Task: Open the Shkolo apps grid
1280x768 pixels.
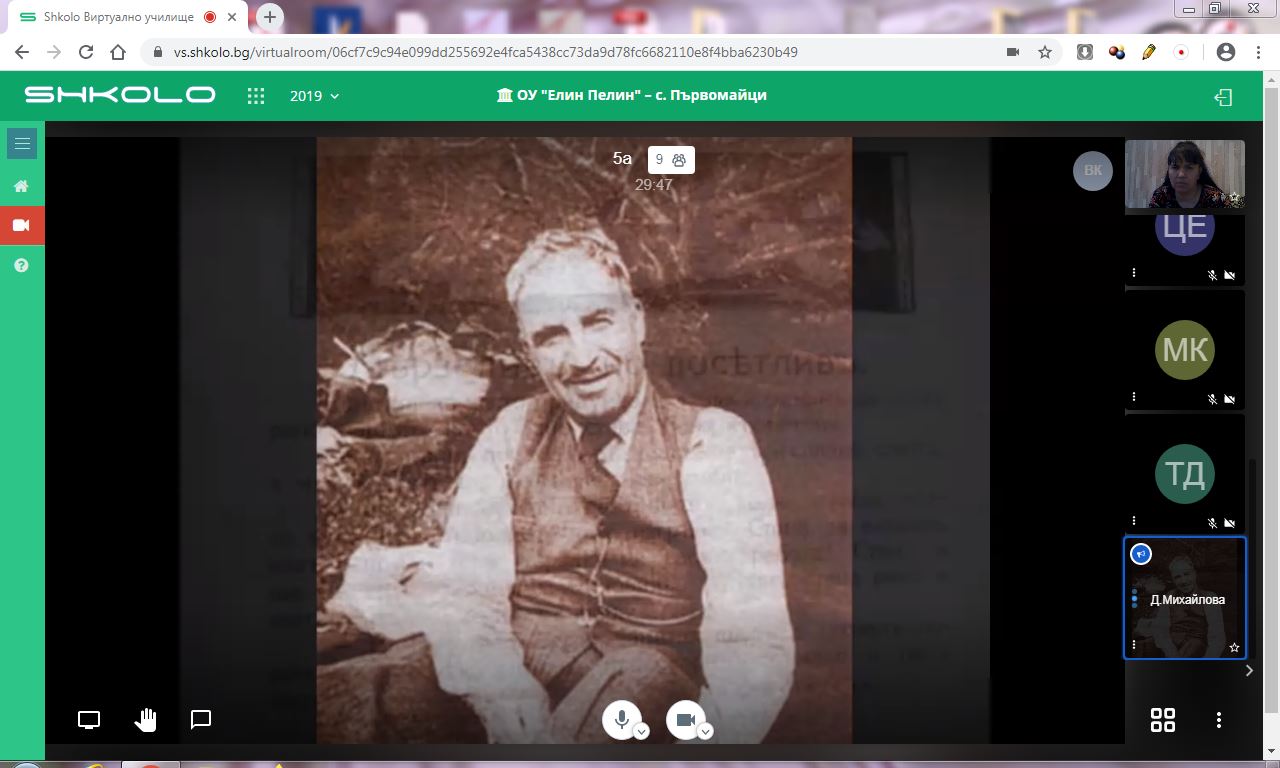Action: coord(256,96)
